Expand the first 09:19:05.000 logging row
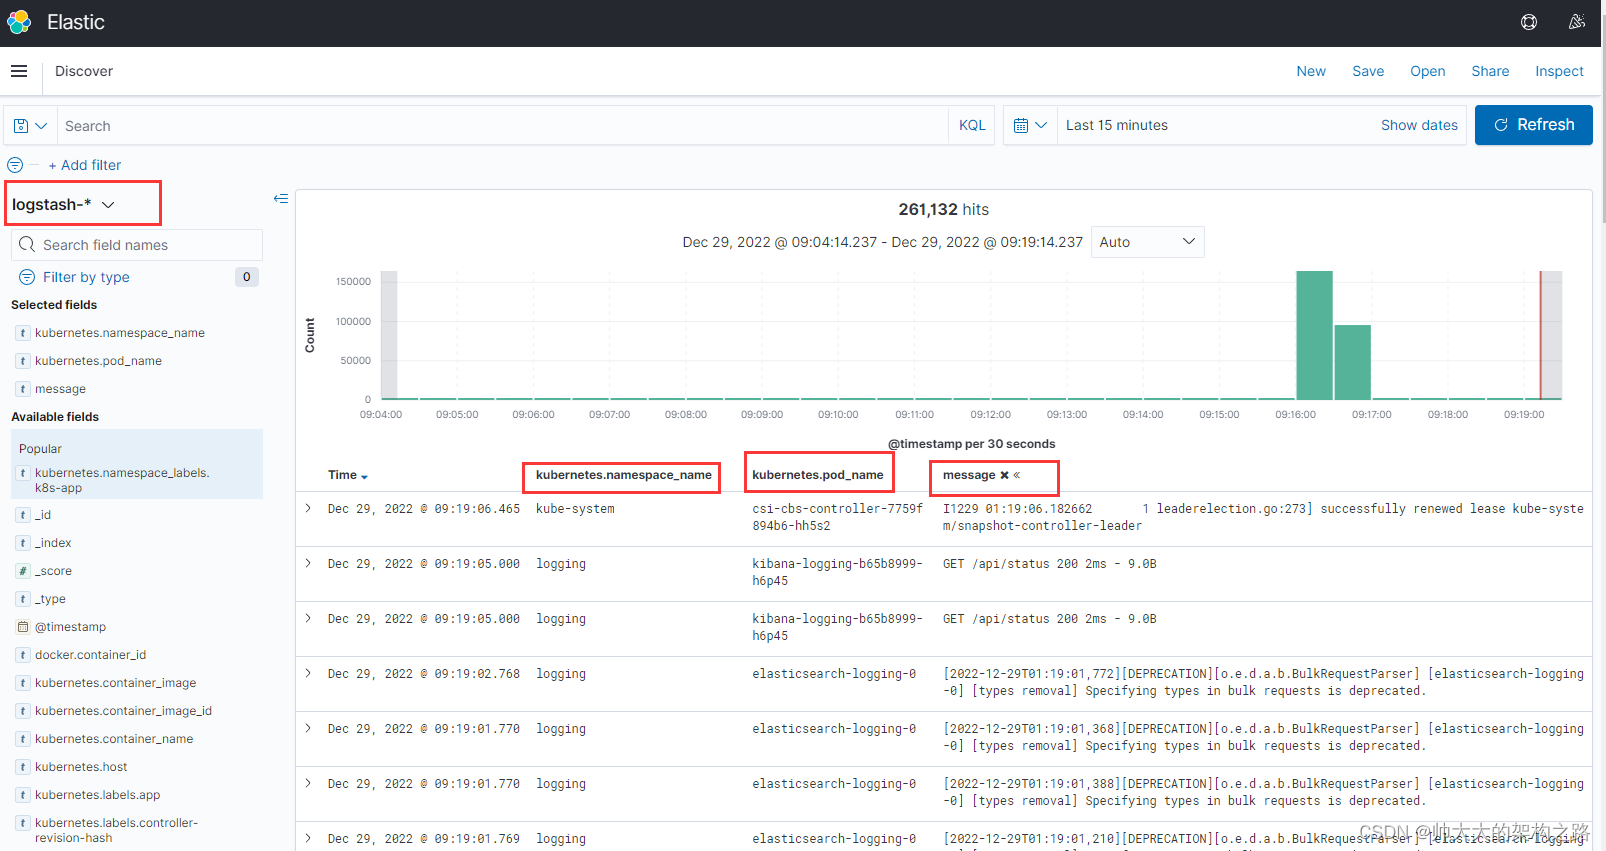 [308, 563]
